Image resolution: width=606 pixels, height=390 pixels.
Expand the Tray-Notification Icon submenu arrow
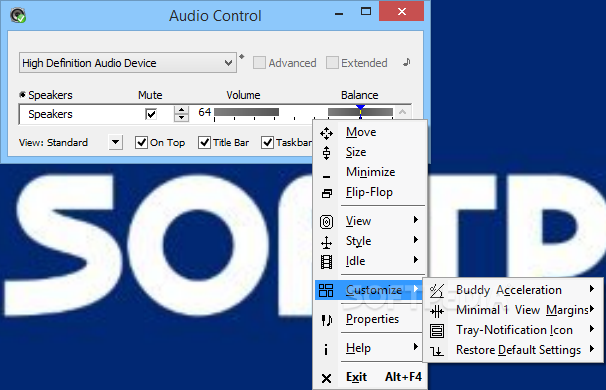coord(592,329)
